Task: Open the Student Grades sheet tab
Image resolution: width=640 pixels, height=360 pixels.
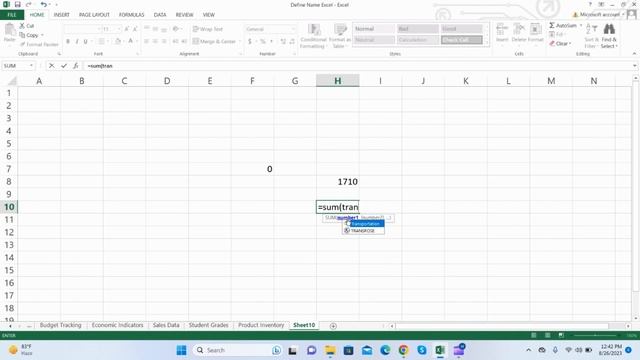Action: 208,325
